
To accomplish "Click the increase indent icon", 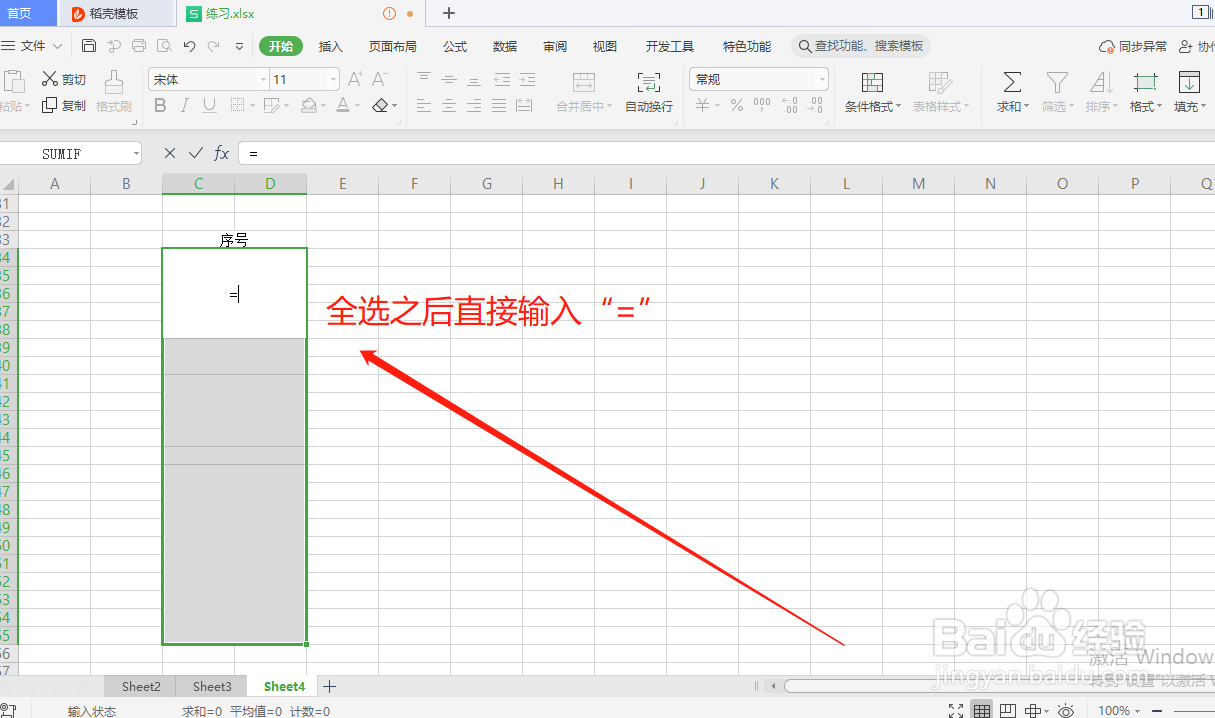I will coord(526,79).
